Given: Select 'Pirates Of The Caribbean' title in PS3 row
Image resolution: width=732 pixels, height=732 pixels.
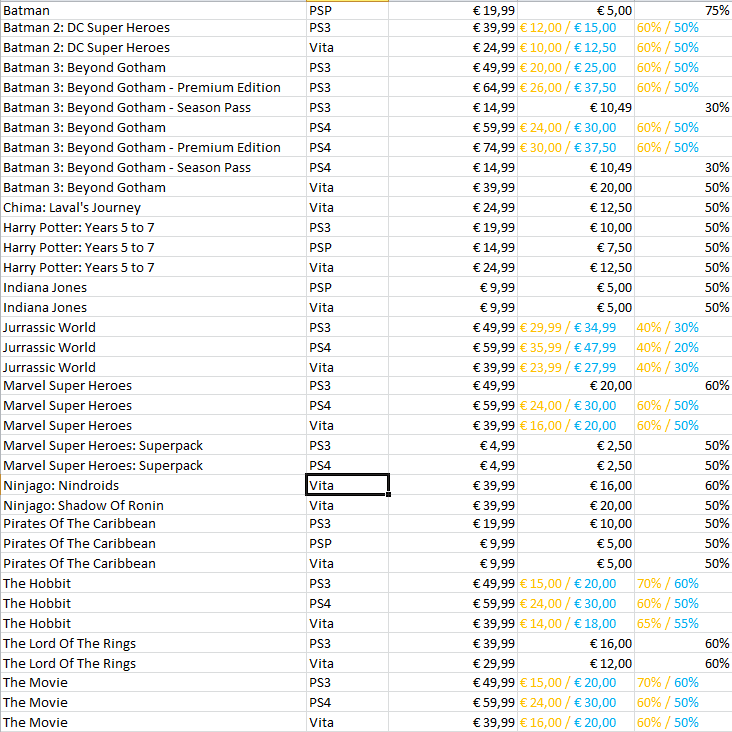Looking at the screenshot, I should click(x=153, y=523).
